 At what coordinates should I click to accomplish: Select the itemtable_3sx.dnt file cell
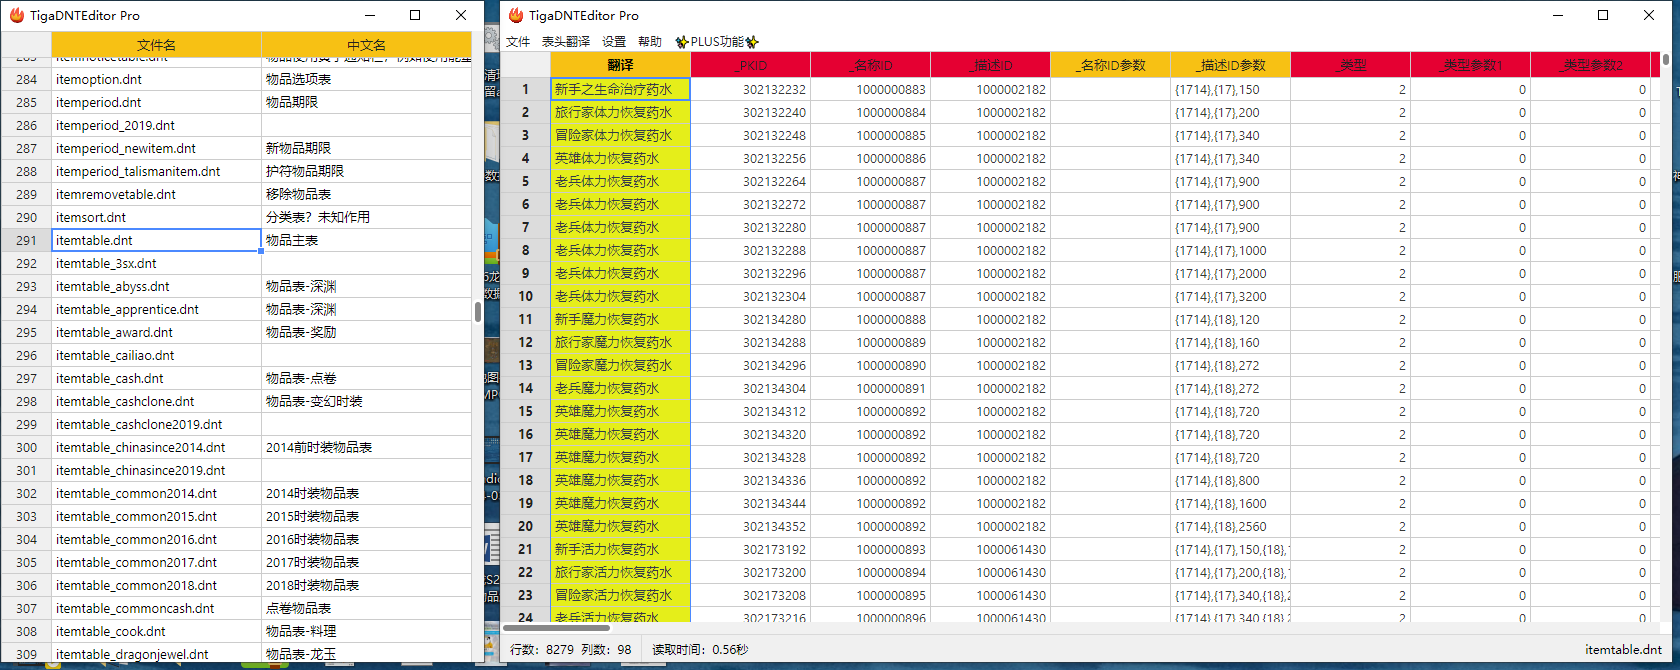coord(156,263)
